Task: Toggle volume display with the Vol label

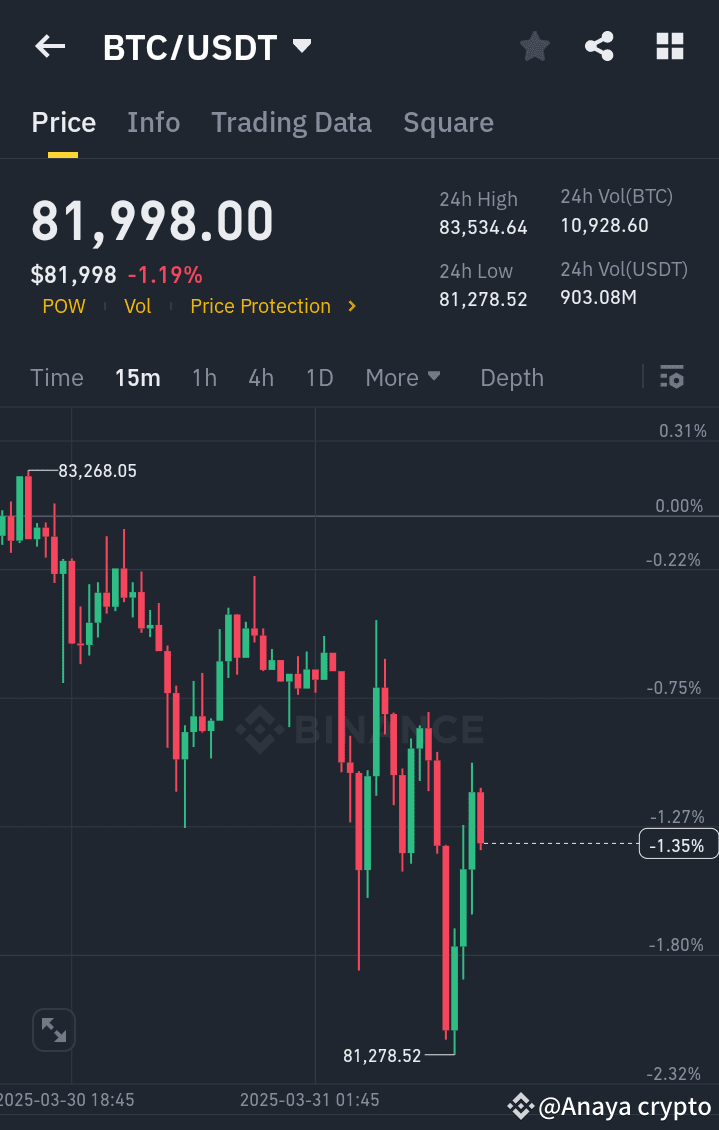Action: pyautogui.click(x=138, y=306)
